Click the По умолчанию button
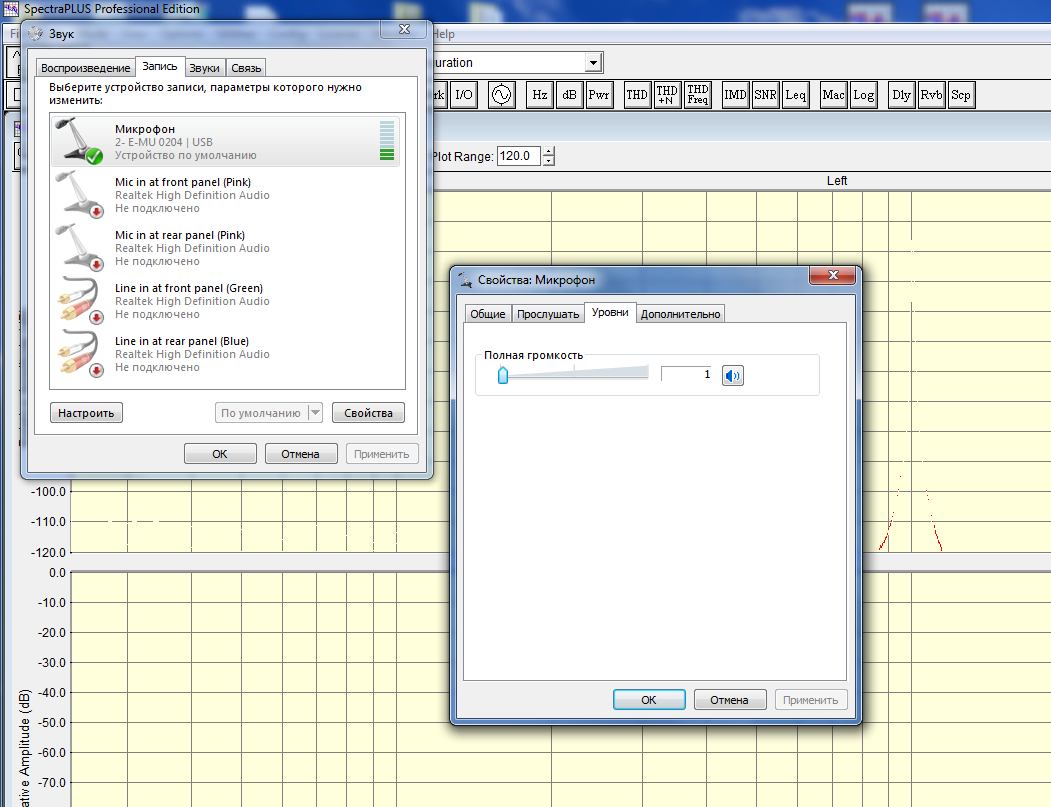The height and width of the screenshot is (807, 1051). [261, 413]
